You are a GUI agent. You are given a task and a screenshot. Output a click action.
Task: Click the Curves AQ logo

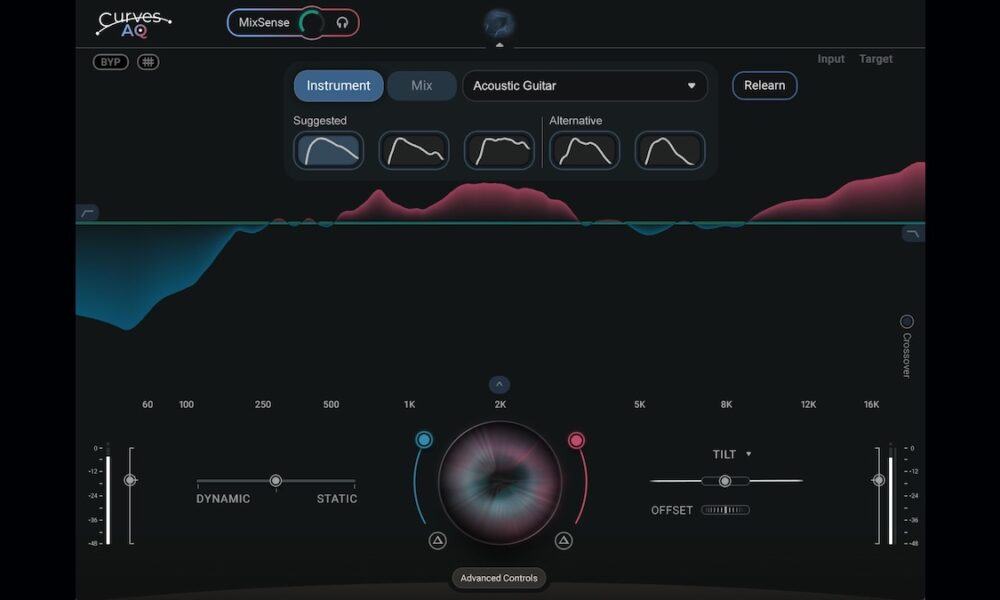pos(133,24)
